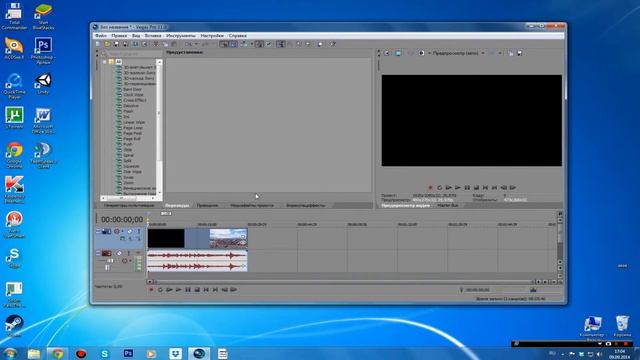The width and height of the screenshot is (640, 360).
Task: Select Page Peel transition in list
Action: [132, 133]
